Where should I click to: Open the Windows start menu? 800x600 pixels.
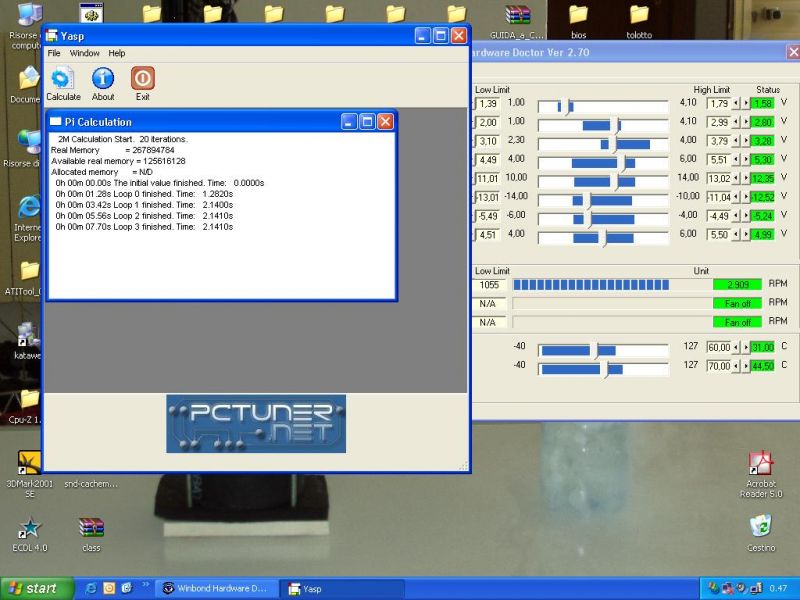click(x=36, y=588)
